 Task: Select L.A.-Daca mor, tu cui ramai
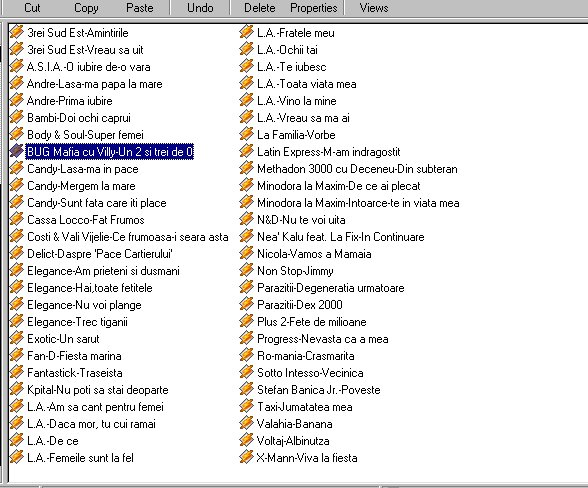point(91,424)
